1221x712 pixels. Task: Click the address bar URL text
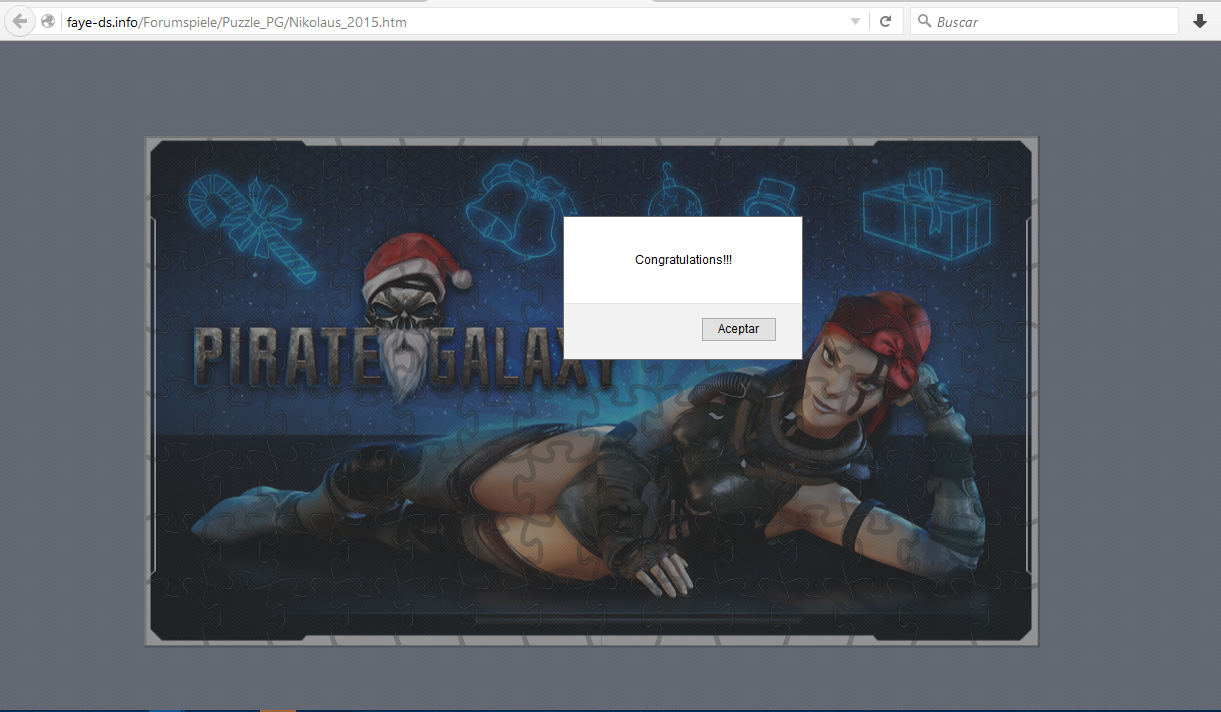237,21
